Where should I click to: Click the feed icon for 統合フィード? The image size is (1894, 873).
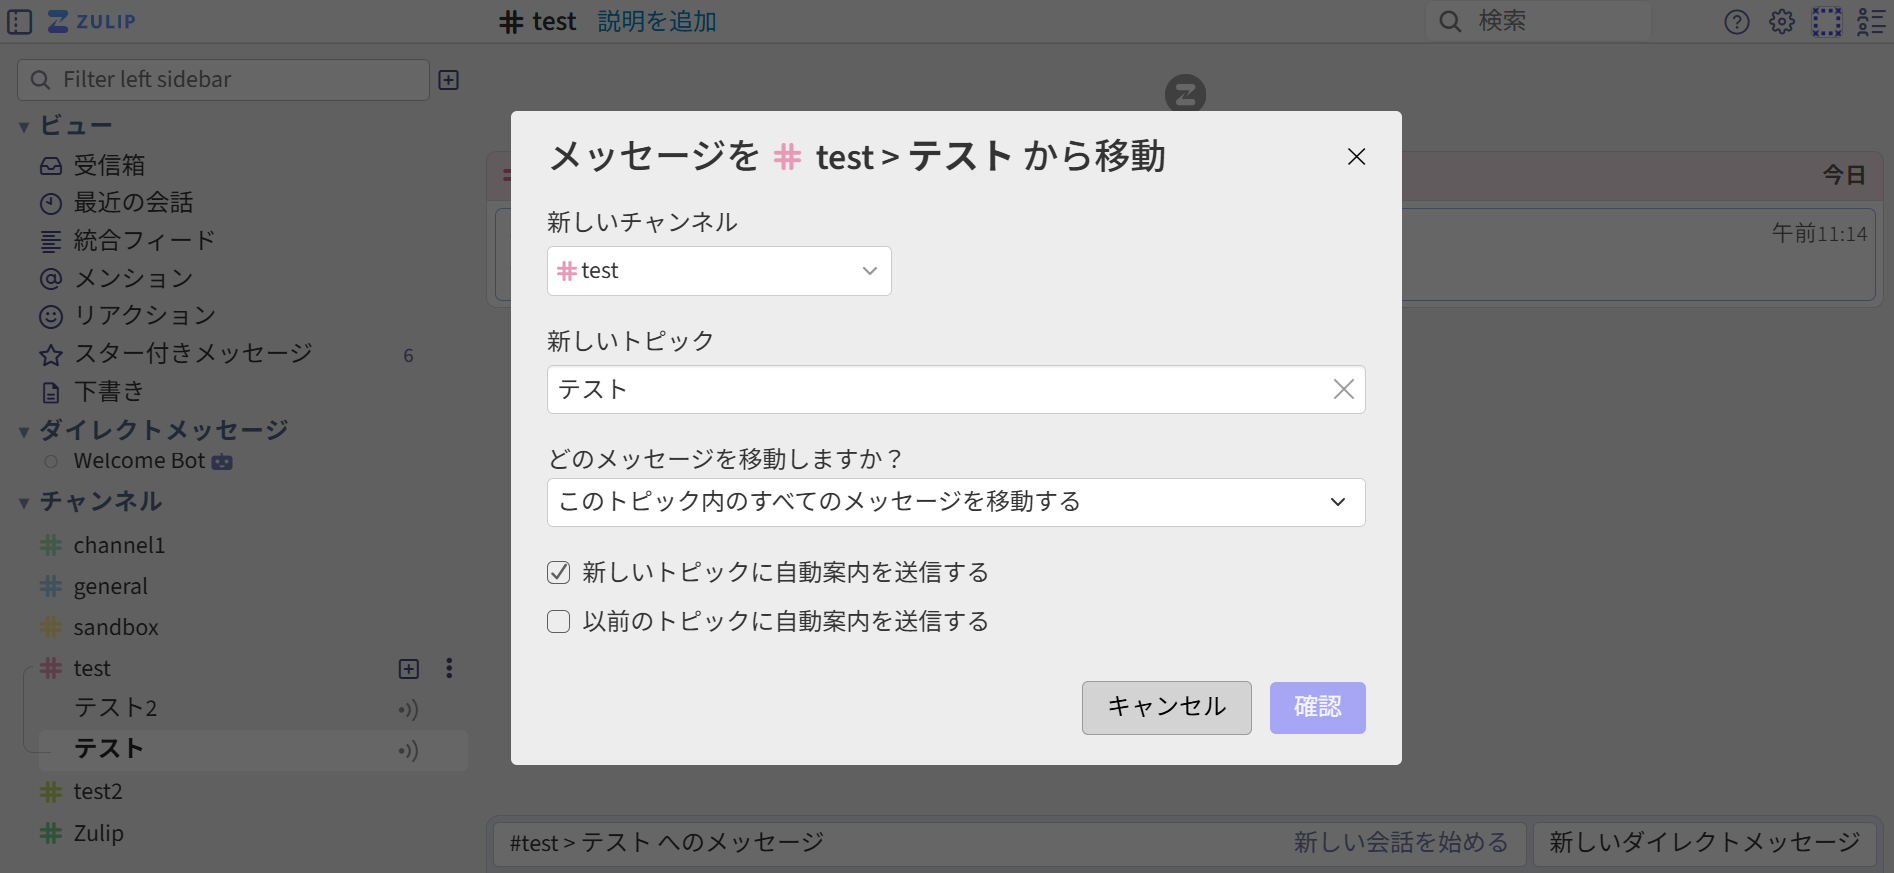51,241
